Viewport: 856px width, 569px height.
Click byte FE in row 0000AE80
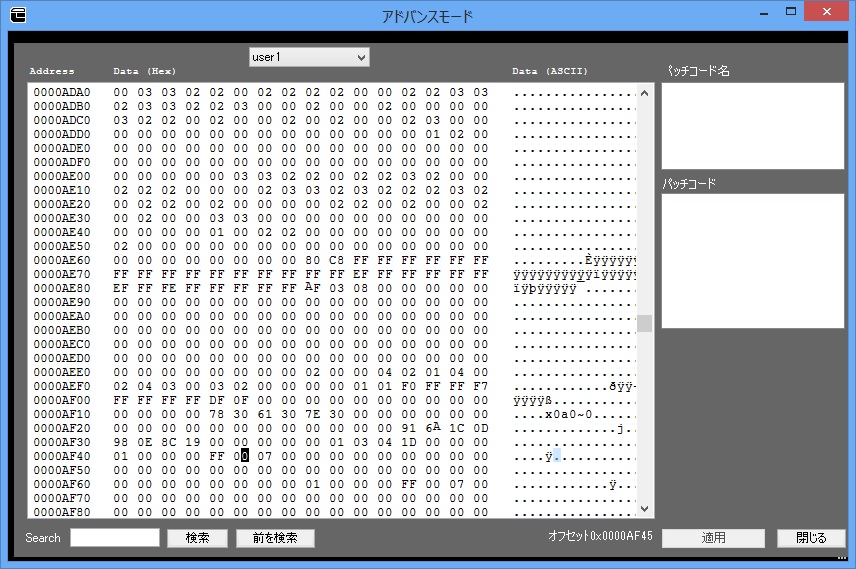pos(169,288)
